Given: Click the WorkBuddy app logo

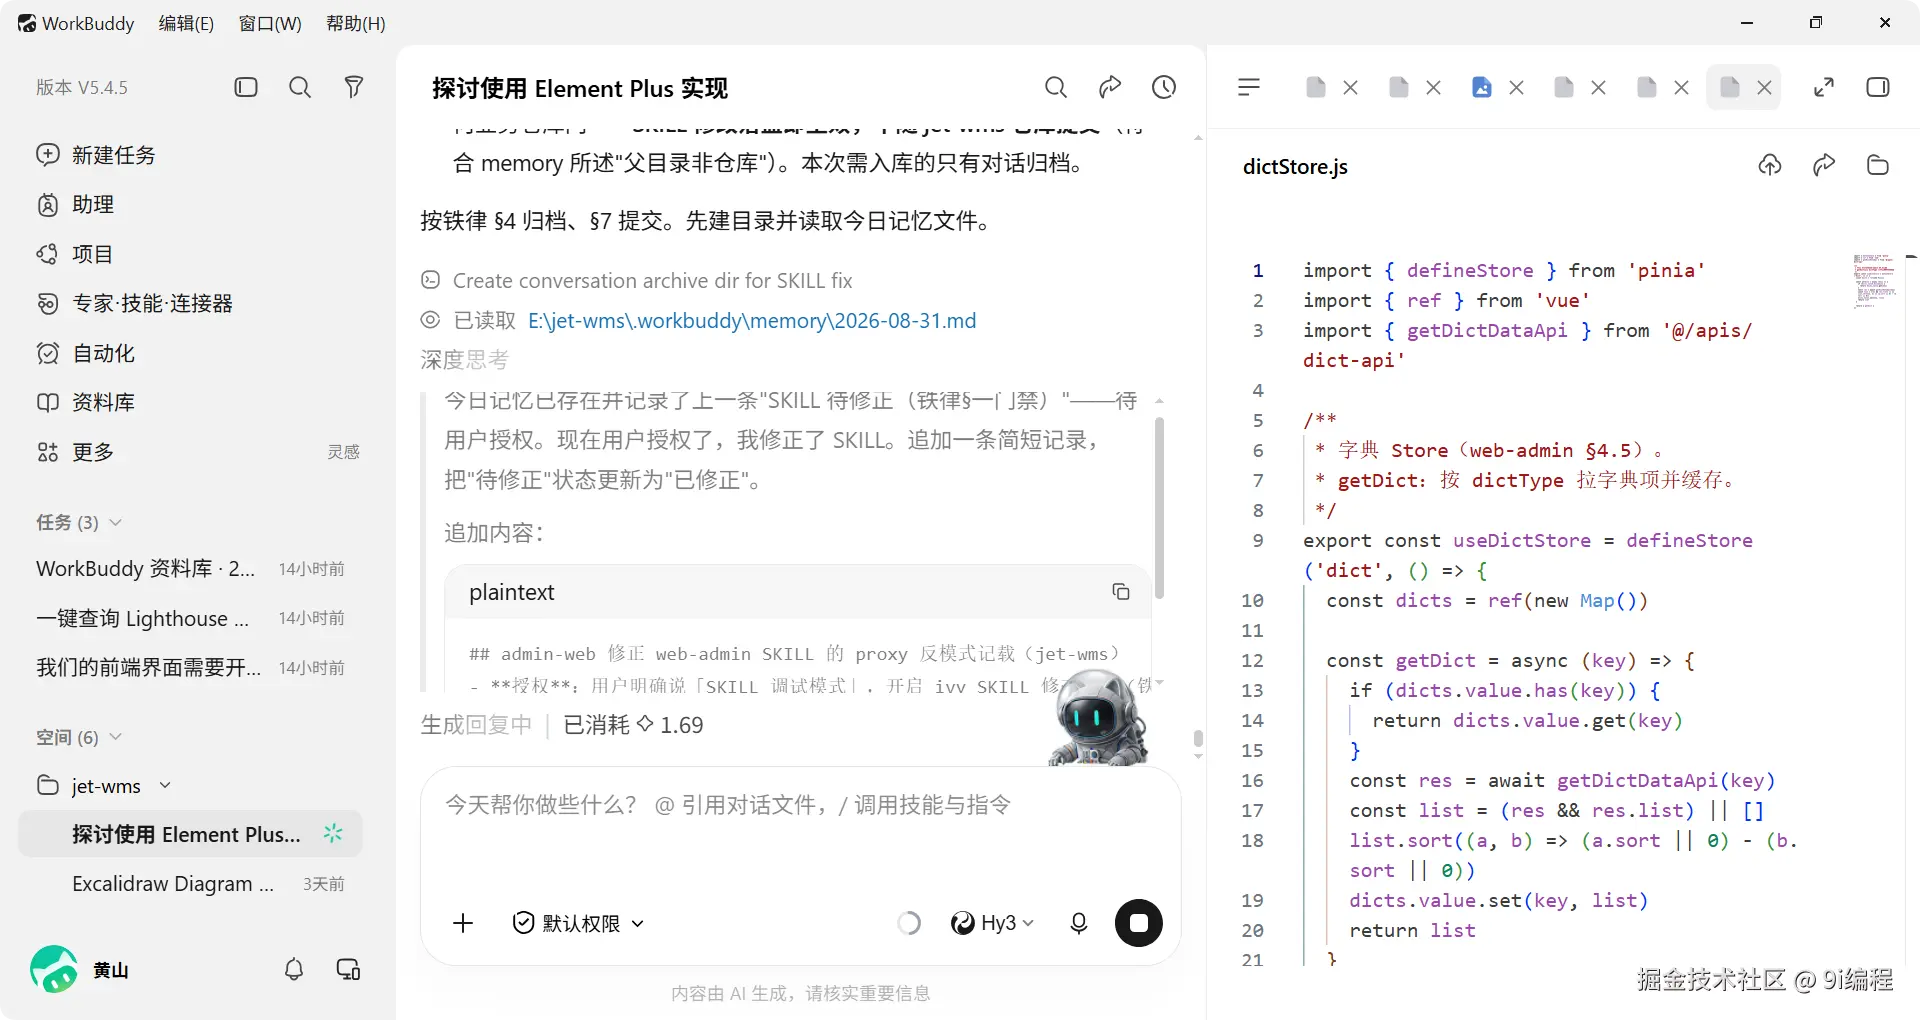Looking at the screenshot, I should tap(27, 23).
